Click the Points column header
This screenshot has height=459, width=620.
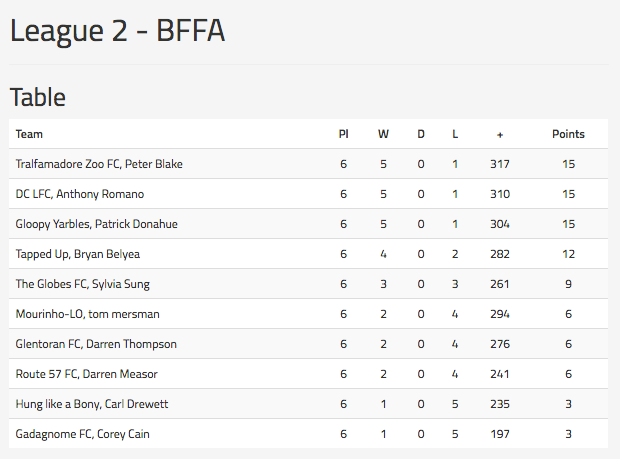(x=568, y=134)
